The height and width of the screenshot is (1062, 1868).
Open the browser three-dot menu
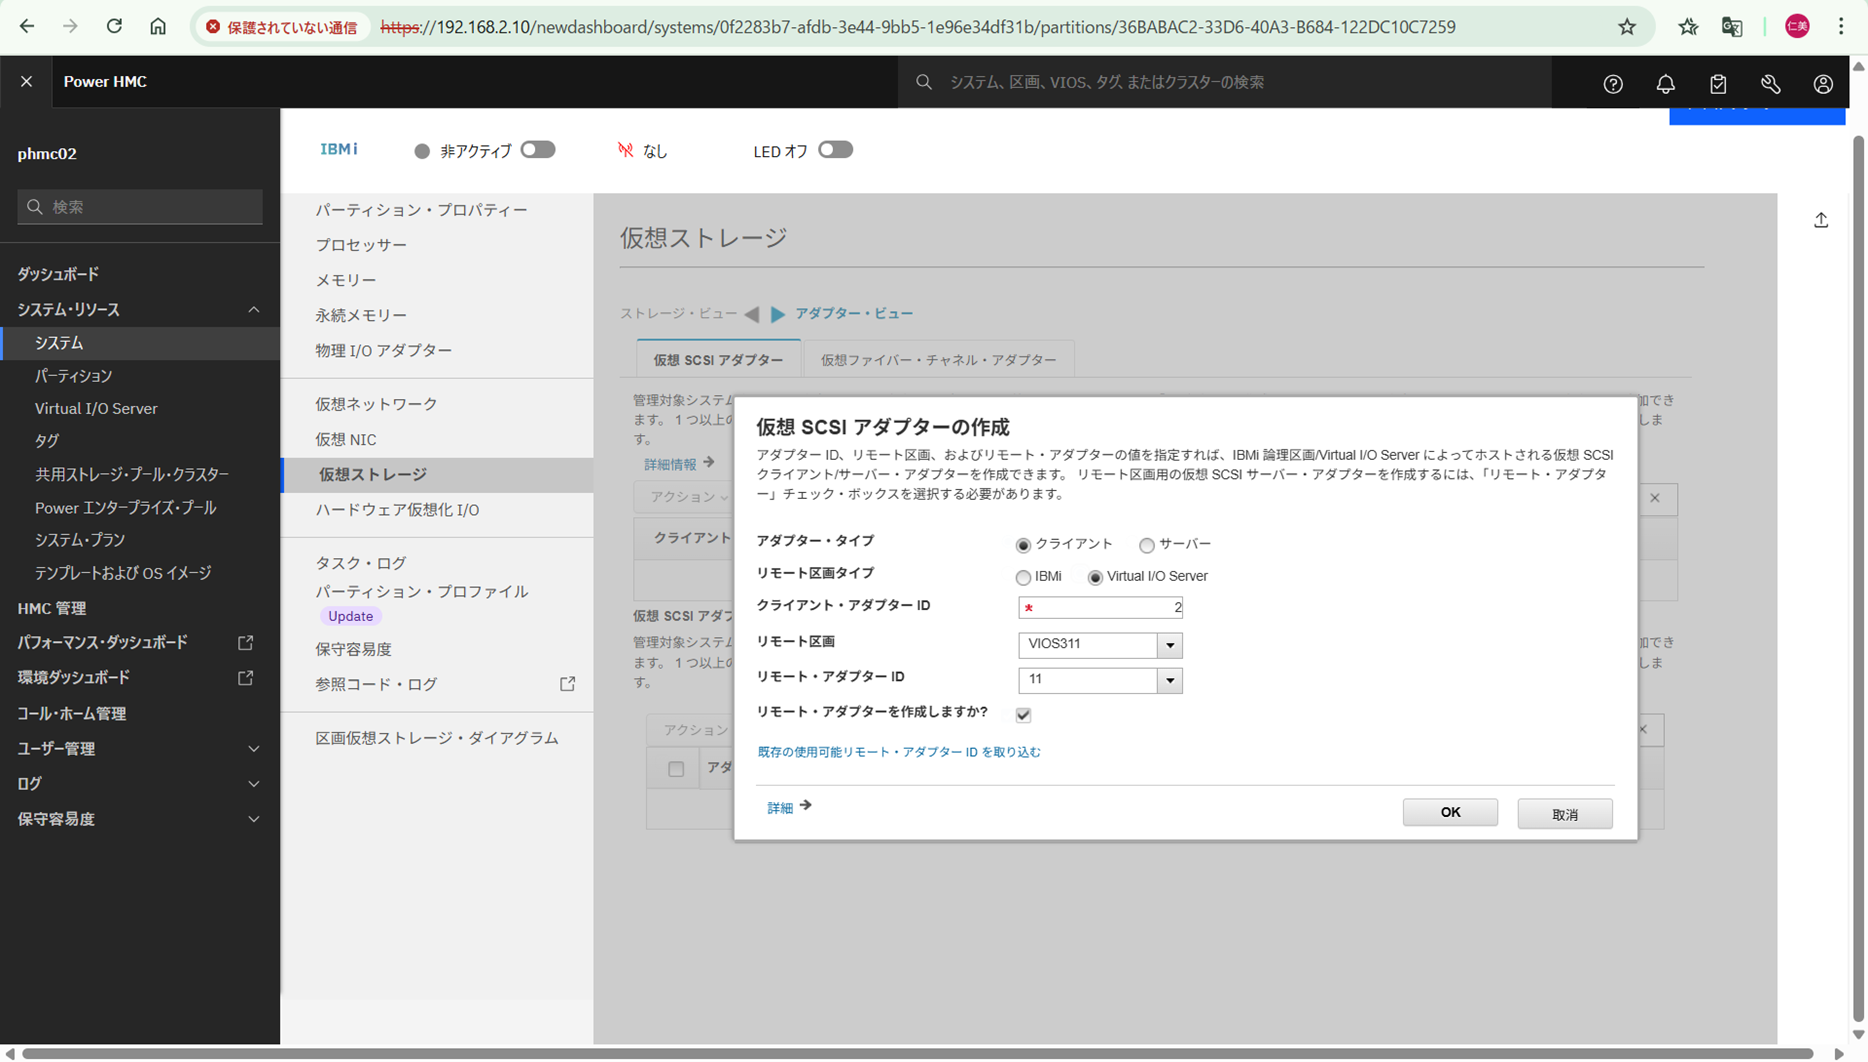(x=1841, y=27)
